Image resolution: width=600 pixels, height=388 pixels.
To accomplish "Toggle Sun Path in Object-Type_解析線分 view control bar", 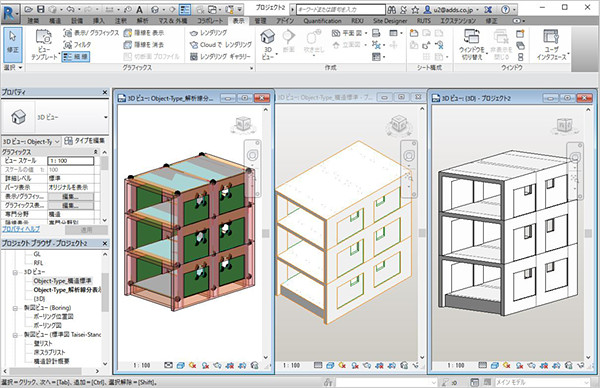I will [x=192, y=365].
